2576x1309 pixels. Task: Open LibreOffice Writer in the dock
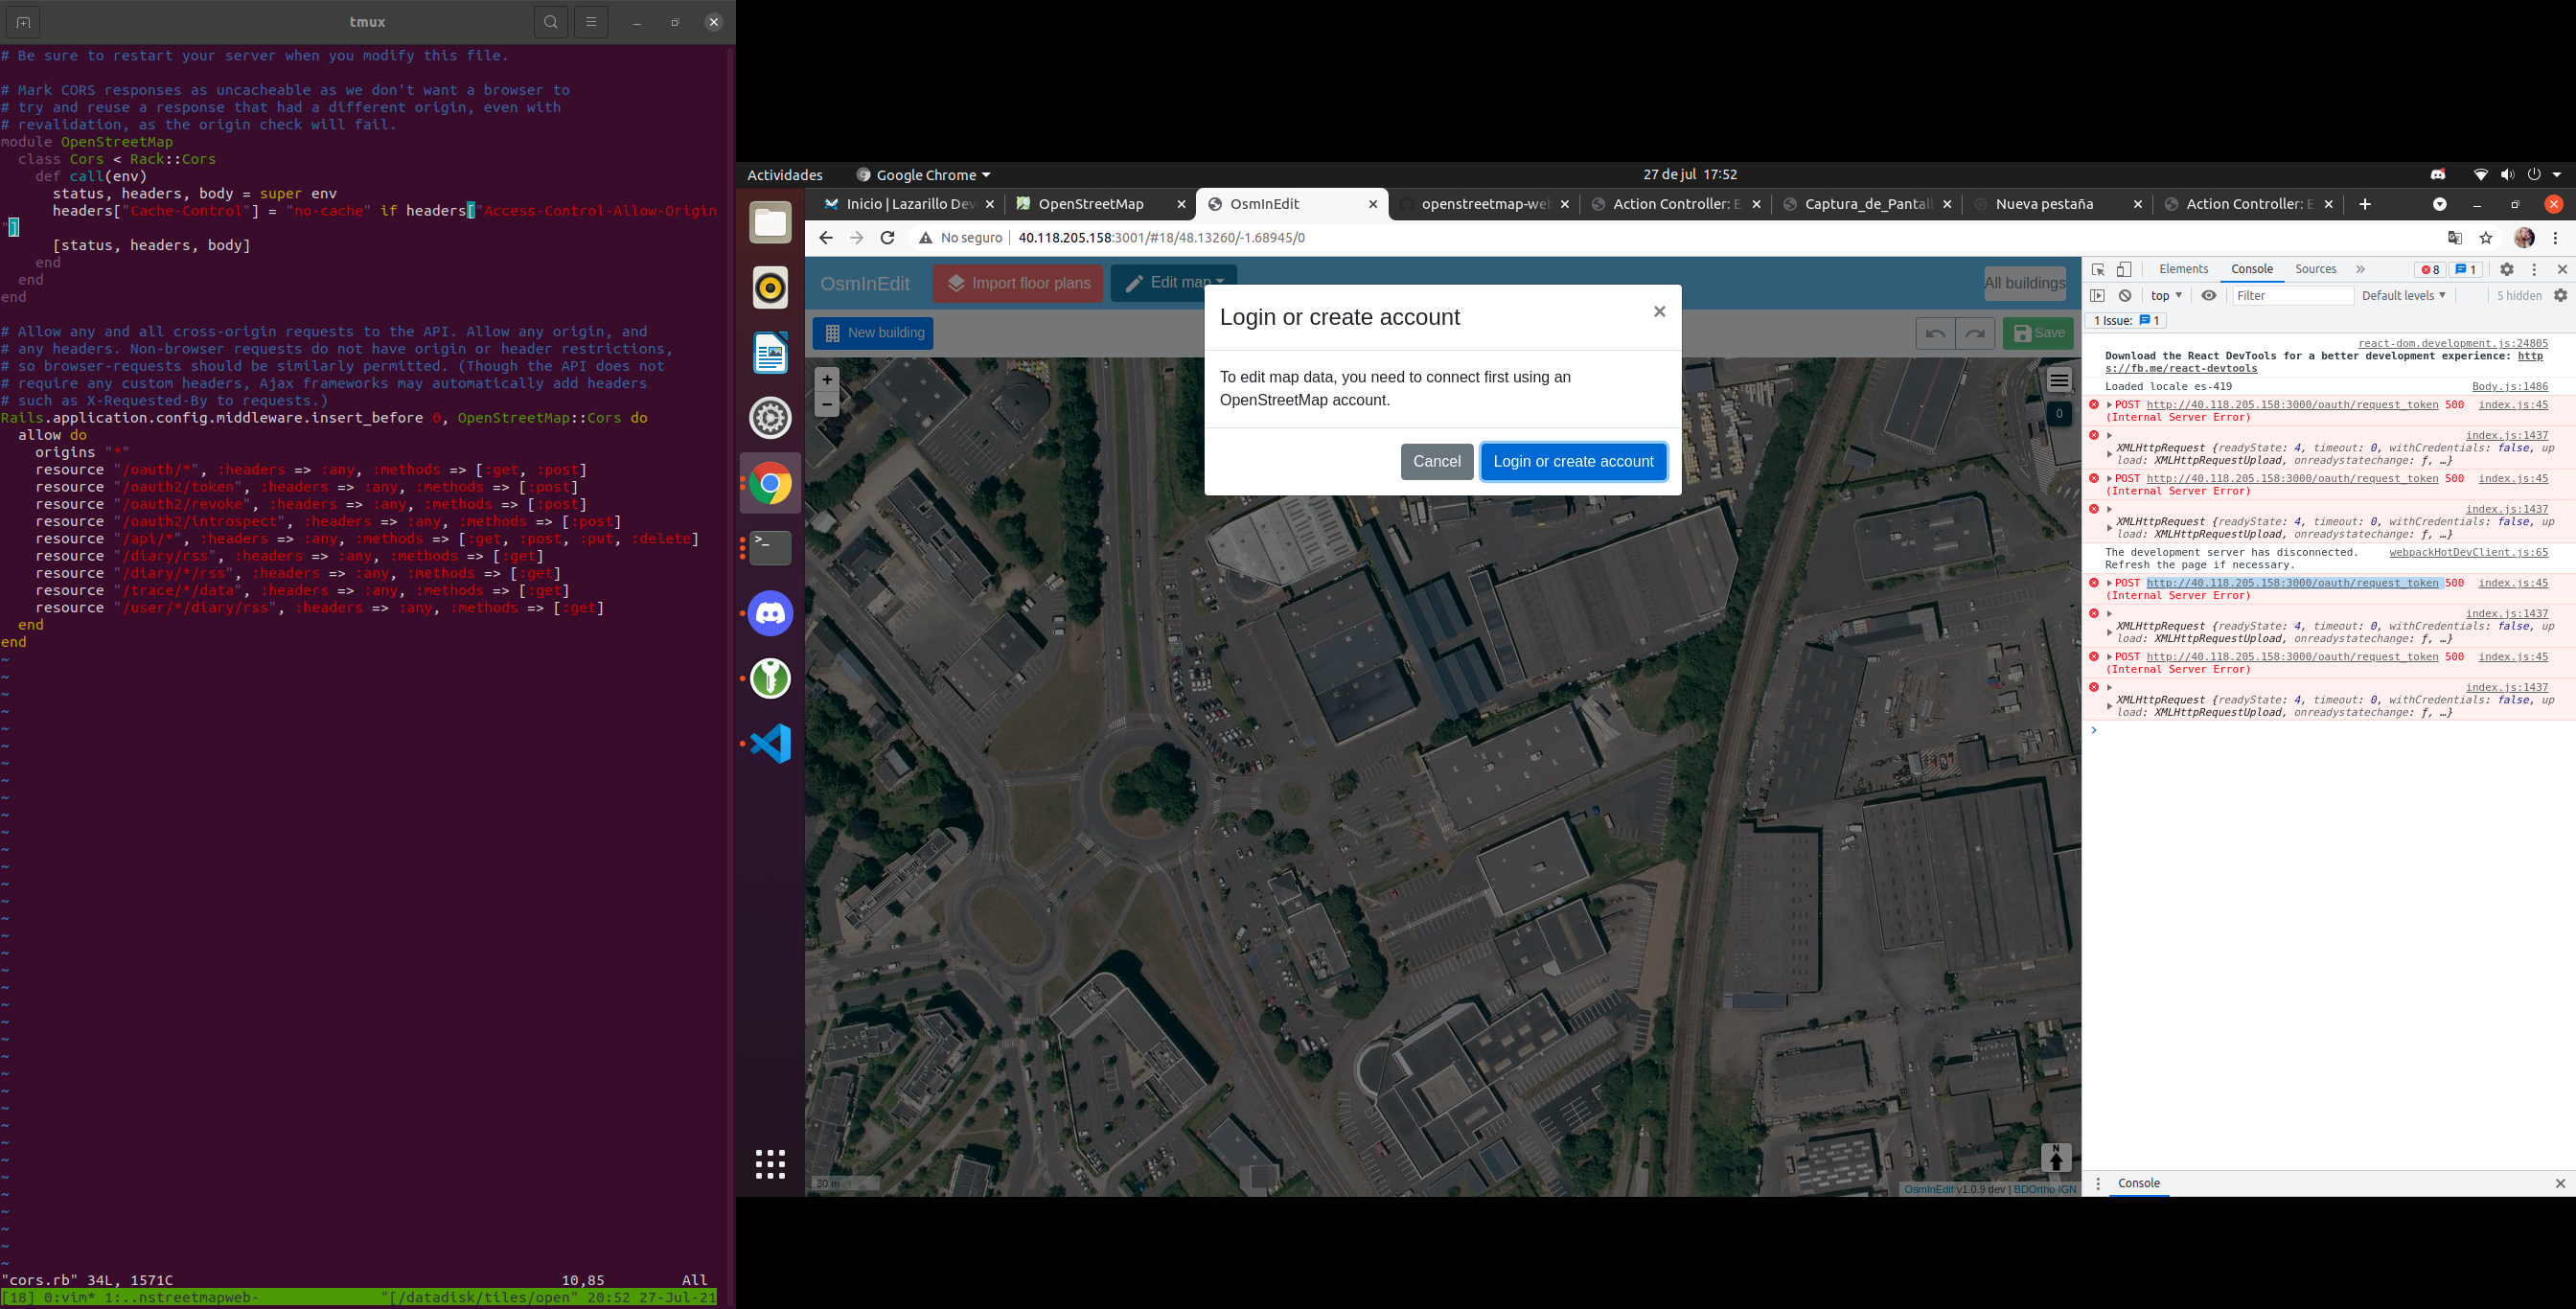coord(770,353)
